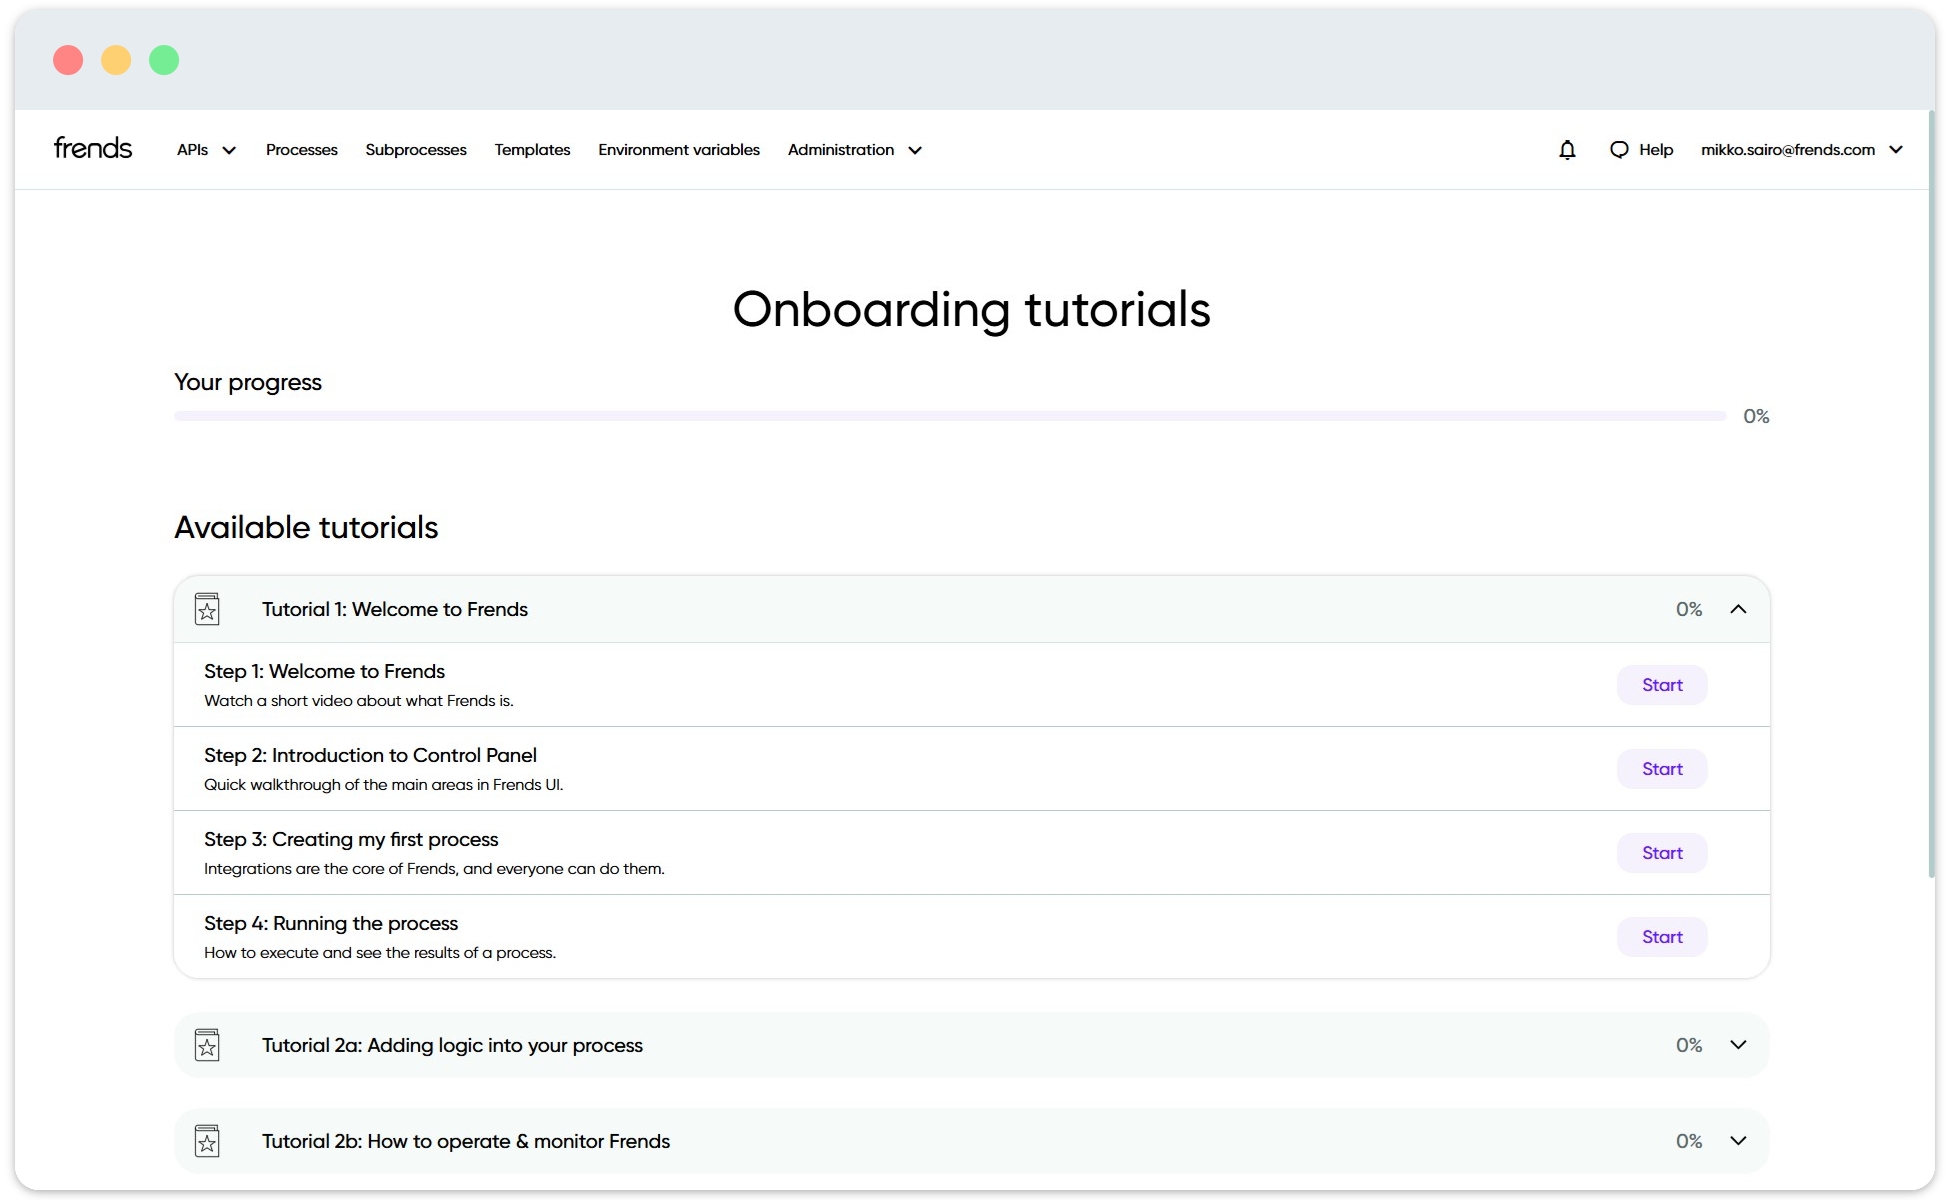Screen dimensions: 1950x1200
Task: Open Environment variables
Action: coord(678,149)
